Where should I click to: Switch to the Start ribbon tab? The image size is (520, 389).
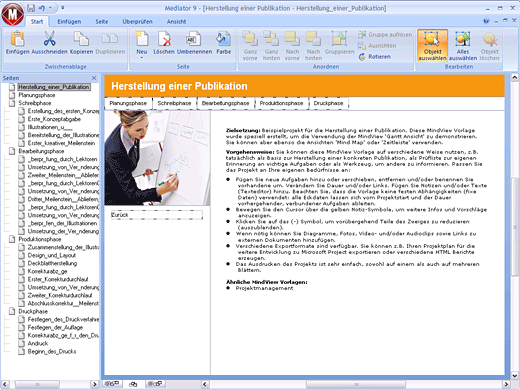point(37,22)
